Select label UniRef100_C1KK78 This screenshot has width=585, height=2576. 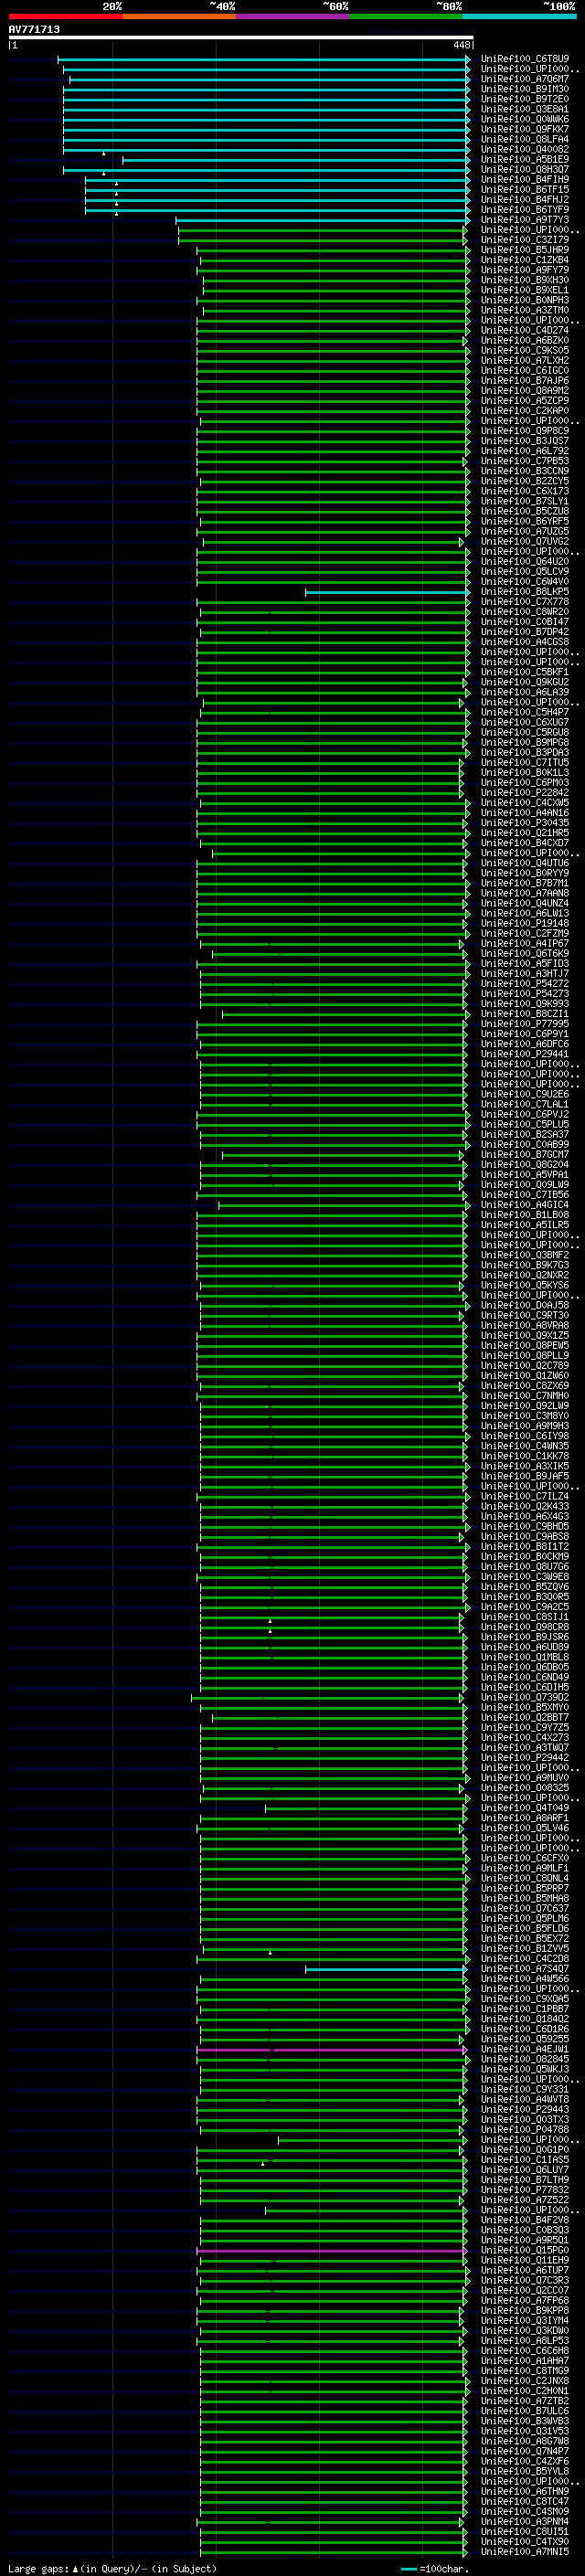pos(524,1456)
